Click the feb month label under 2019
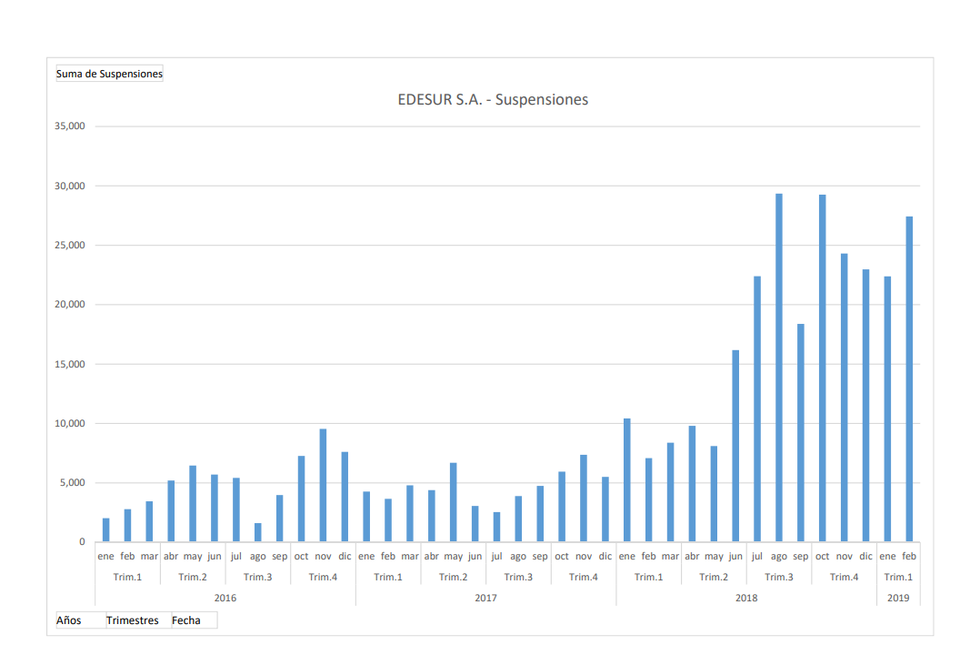The height and width of the screenshot is (645, 960). [x=909, y=556]
